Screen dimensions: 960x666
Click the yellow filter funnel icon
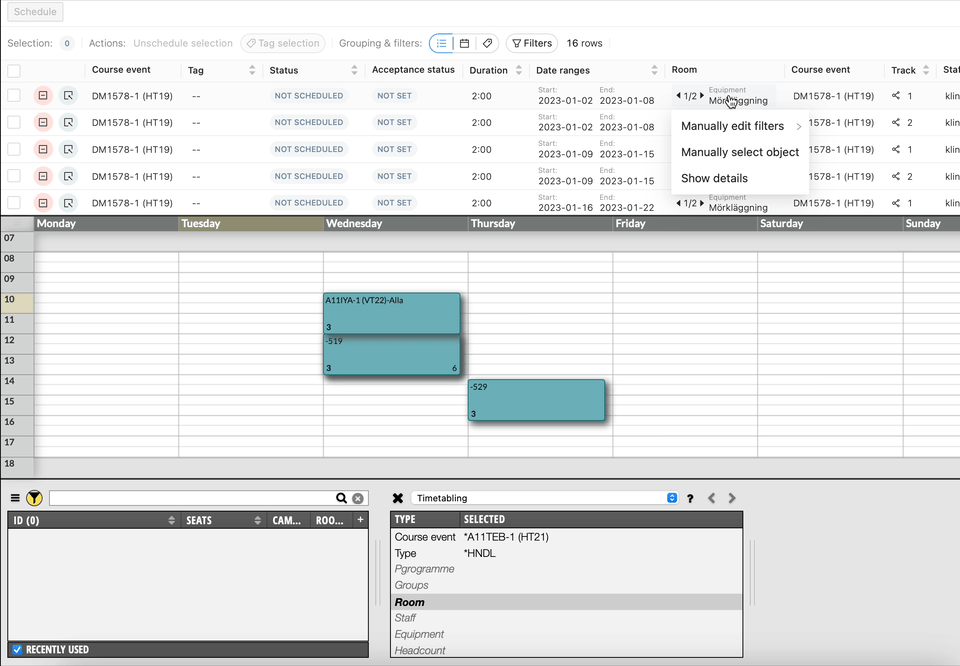[34, 498]
